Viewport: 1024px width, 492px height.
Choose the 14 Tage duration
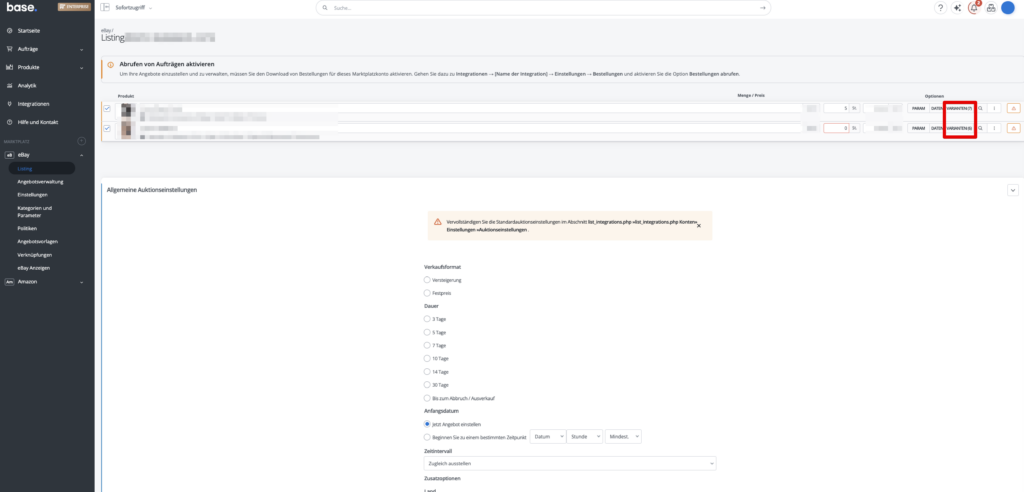tap(427, 371)
